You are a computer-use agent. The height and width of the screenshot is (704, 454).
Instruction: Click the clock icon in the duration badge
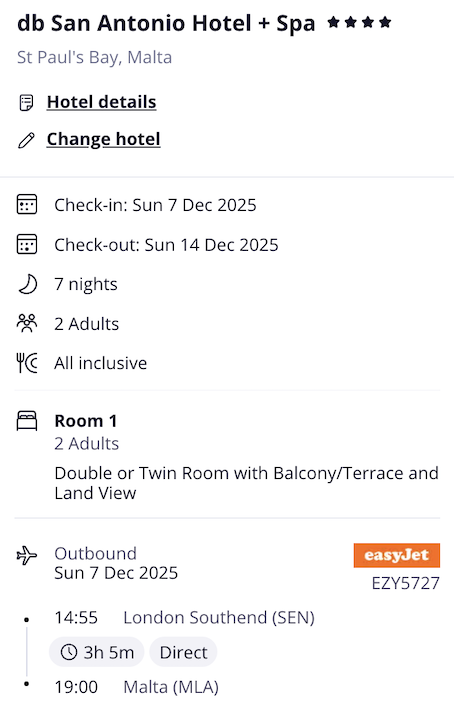coord(69,652)
